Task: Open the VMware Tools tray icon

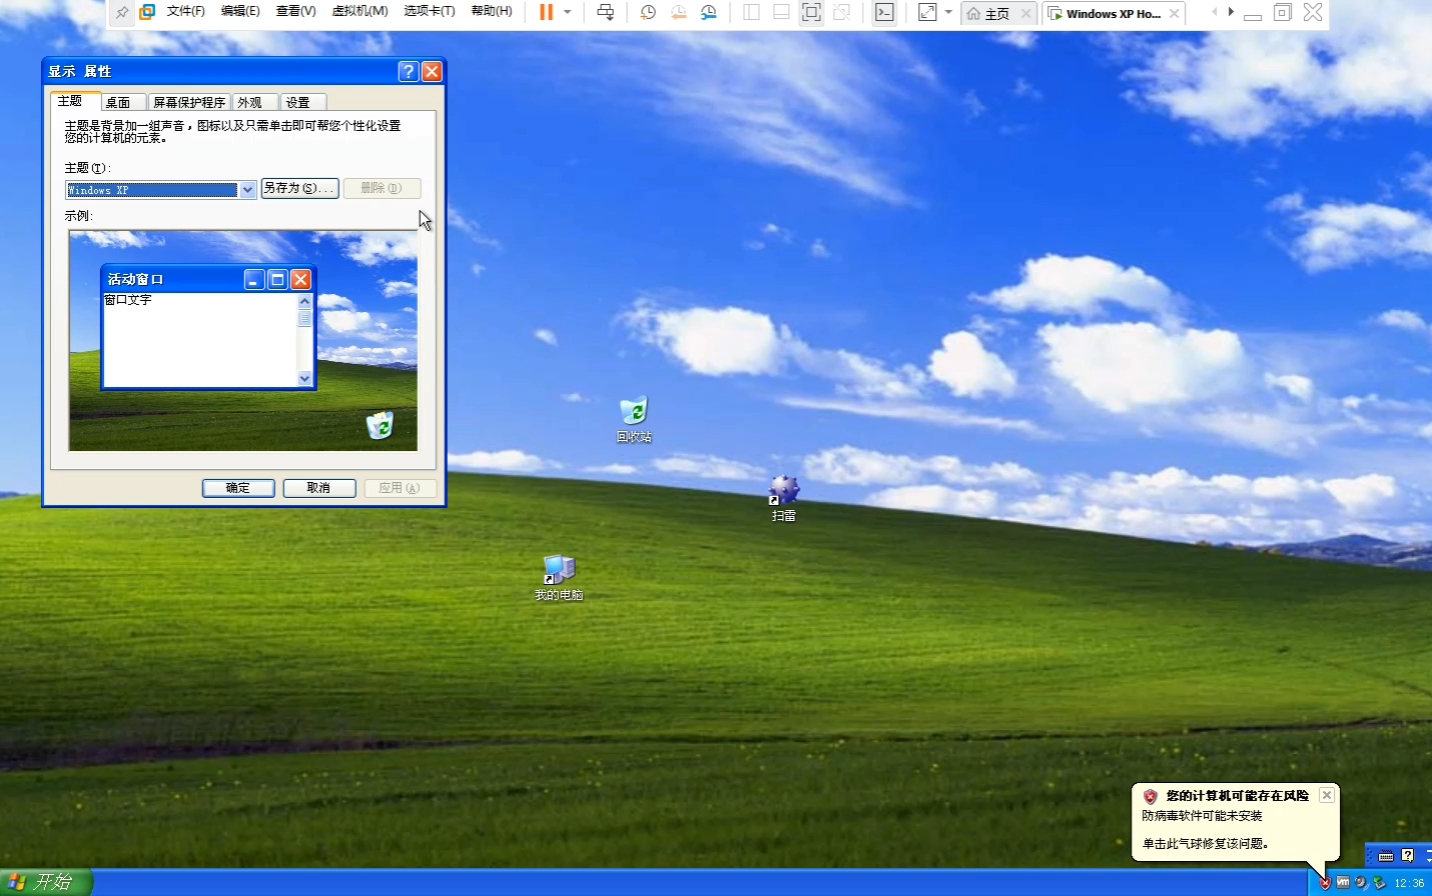Action: coord(1343,883)
